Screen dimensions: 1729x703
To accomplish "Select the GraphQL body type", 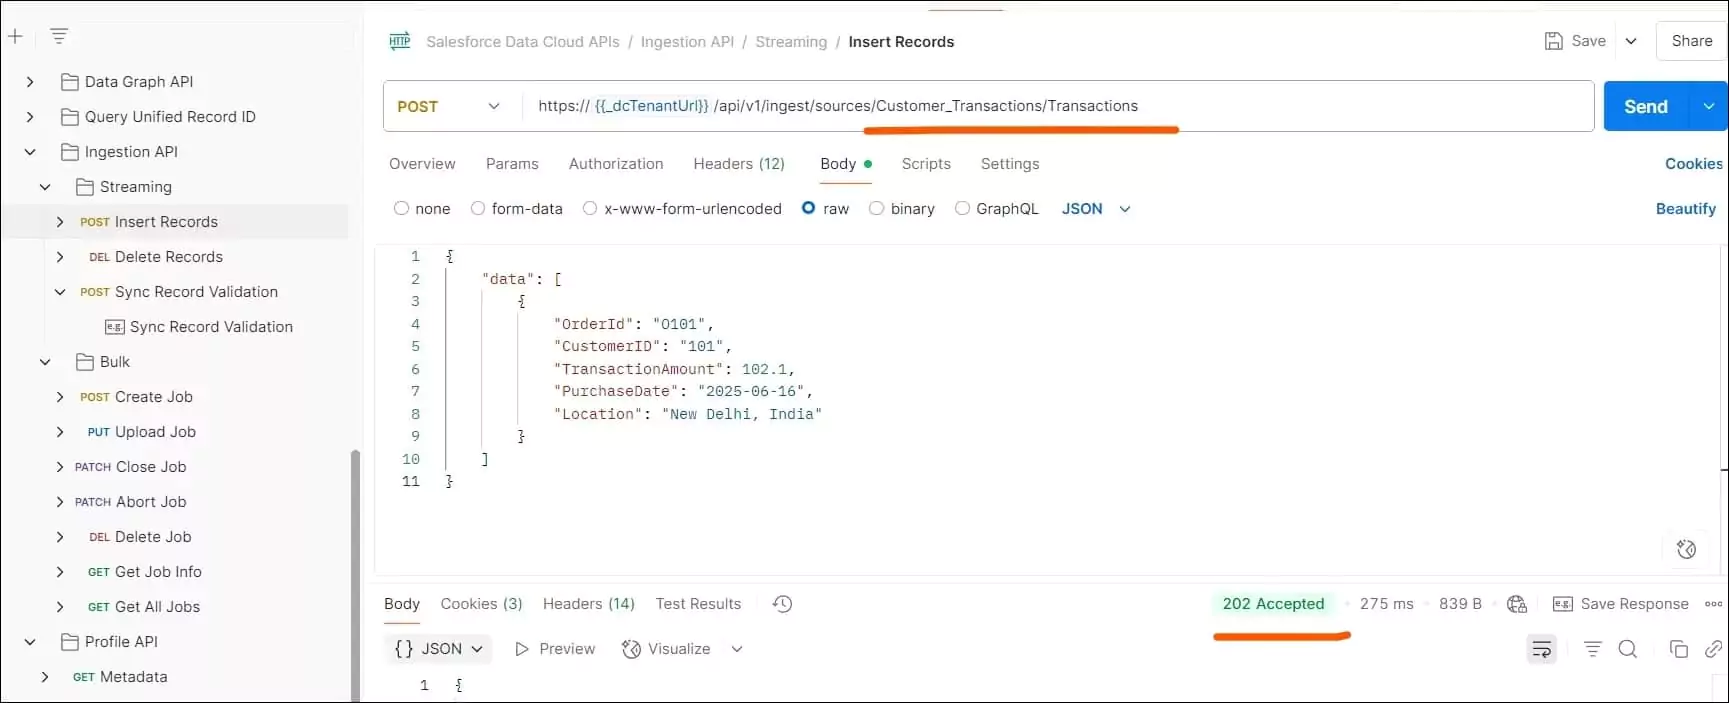I will (962, 208).
